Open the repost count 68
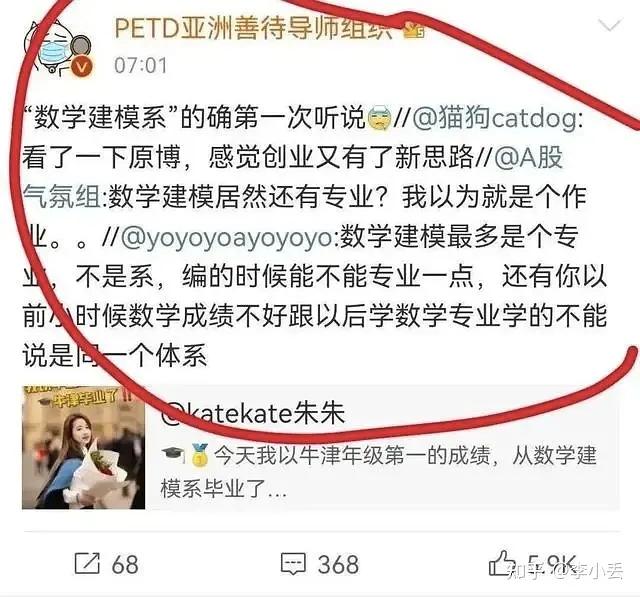The image size is (640, 597). 125,565
